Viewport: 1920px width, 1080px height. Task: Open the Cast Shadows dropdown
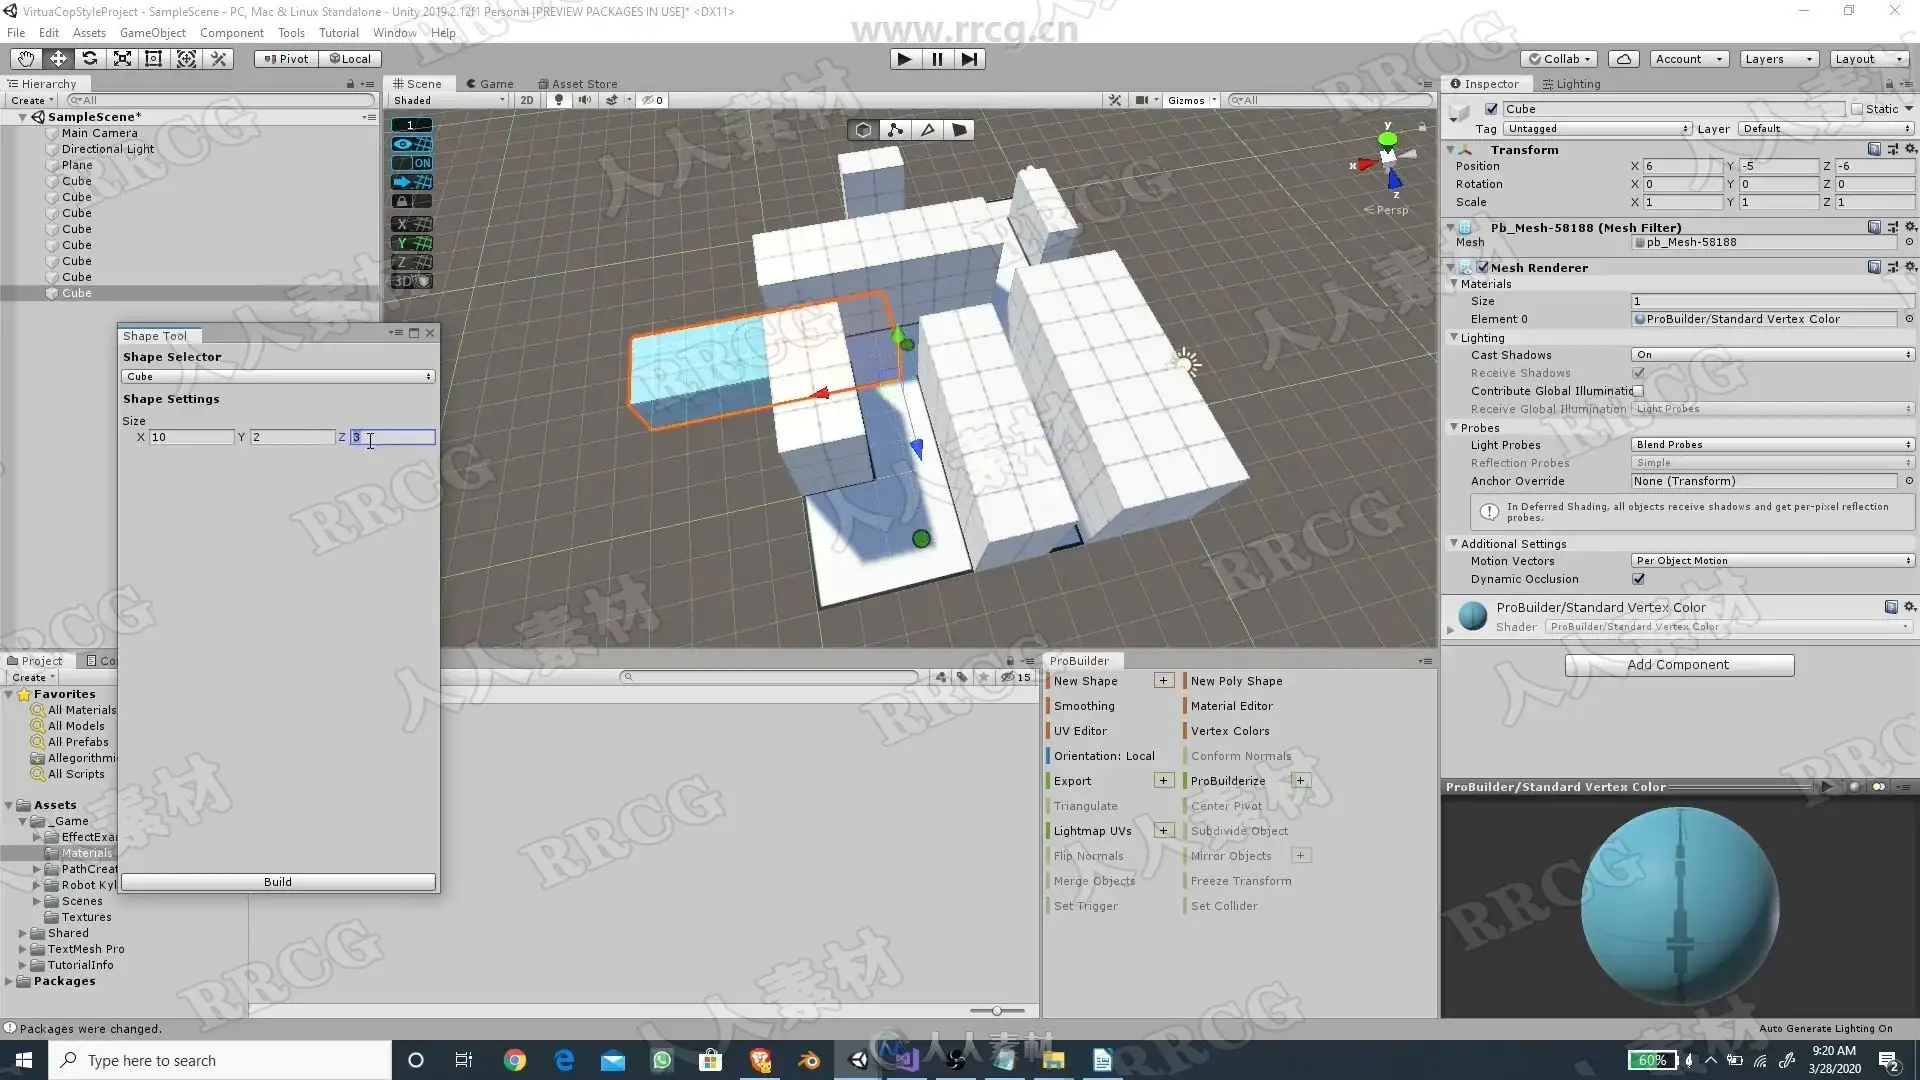pyautogui.click(x=1772, y=355)
